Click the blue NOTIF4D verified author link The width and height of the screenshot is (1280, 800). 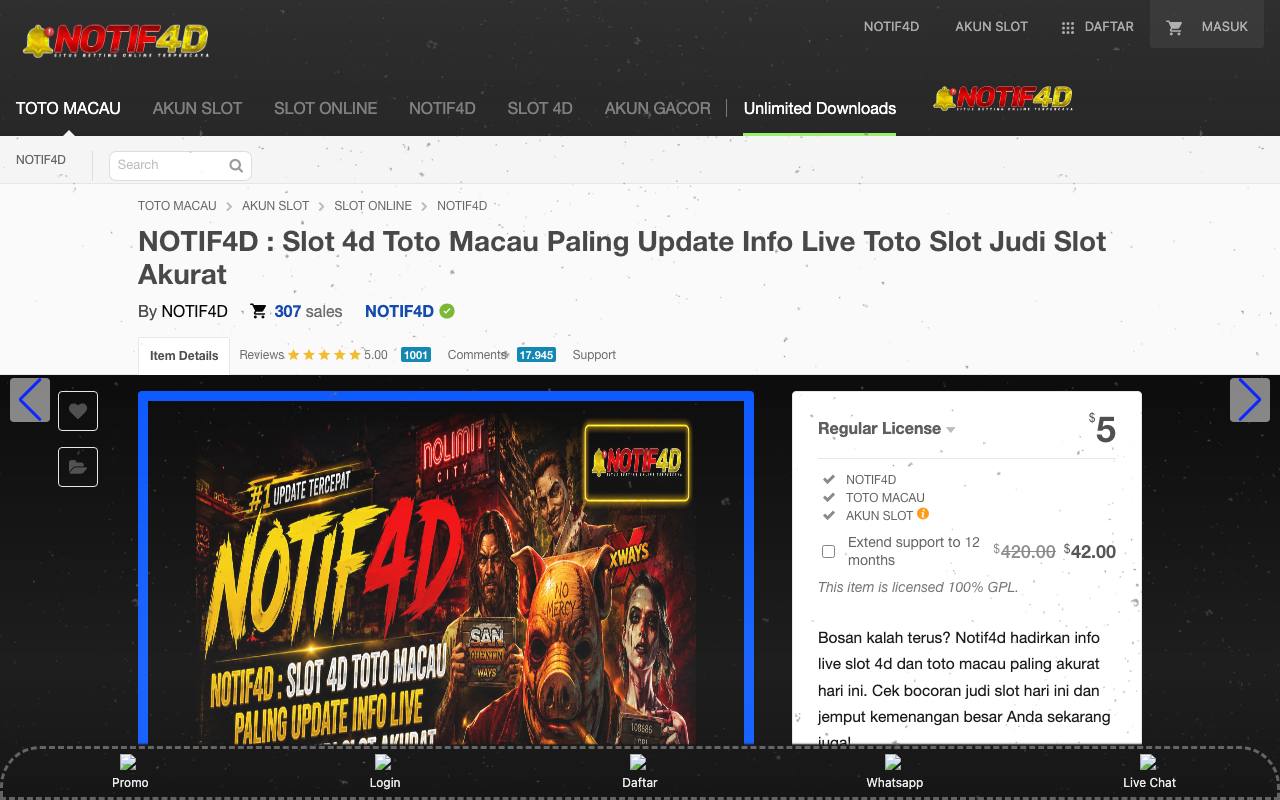(x=399, y=311)
